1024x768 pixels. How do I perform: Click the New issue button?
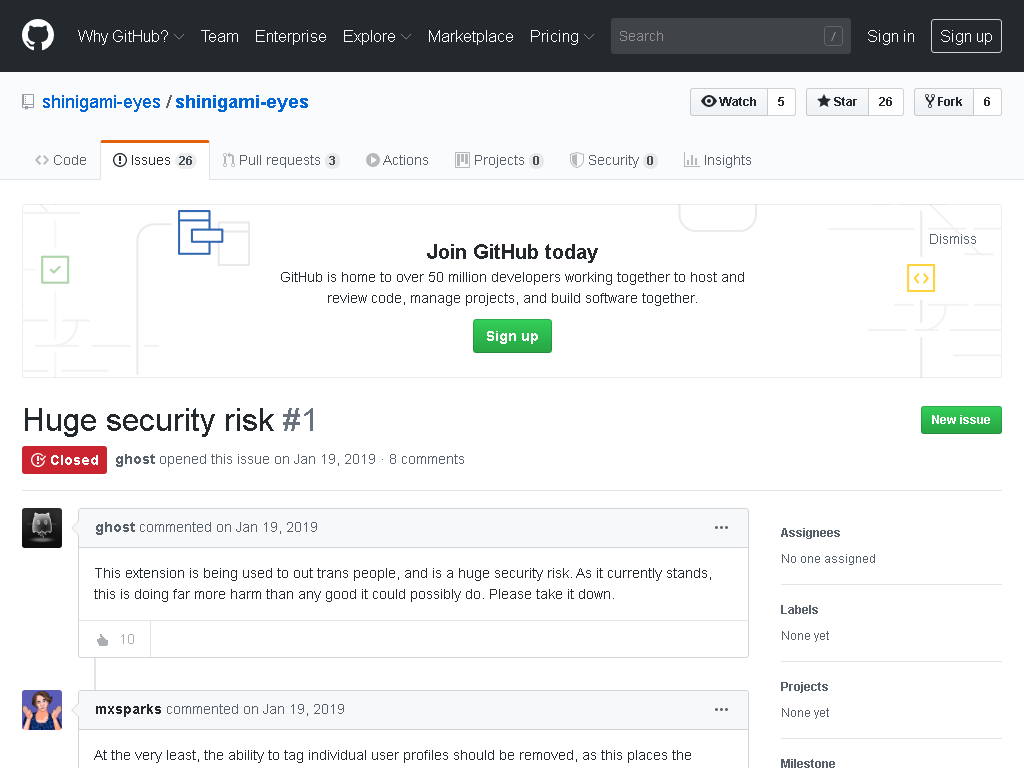[x=961, y=420]
